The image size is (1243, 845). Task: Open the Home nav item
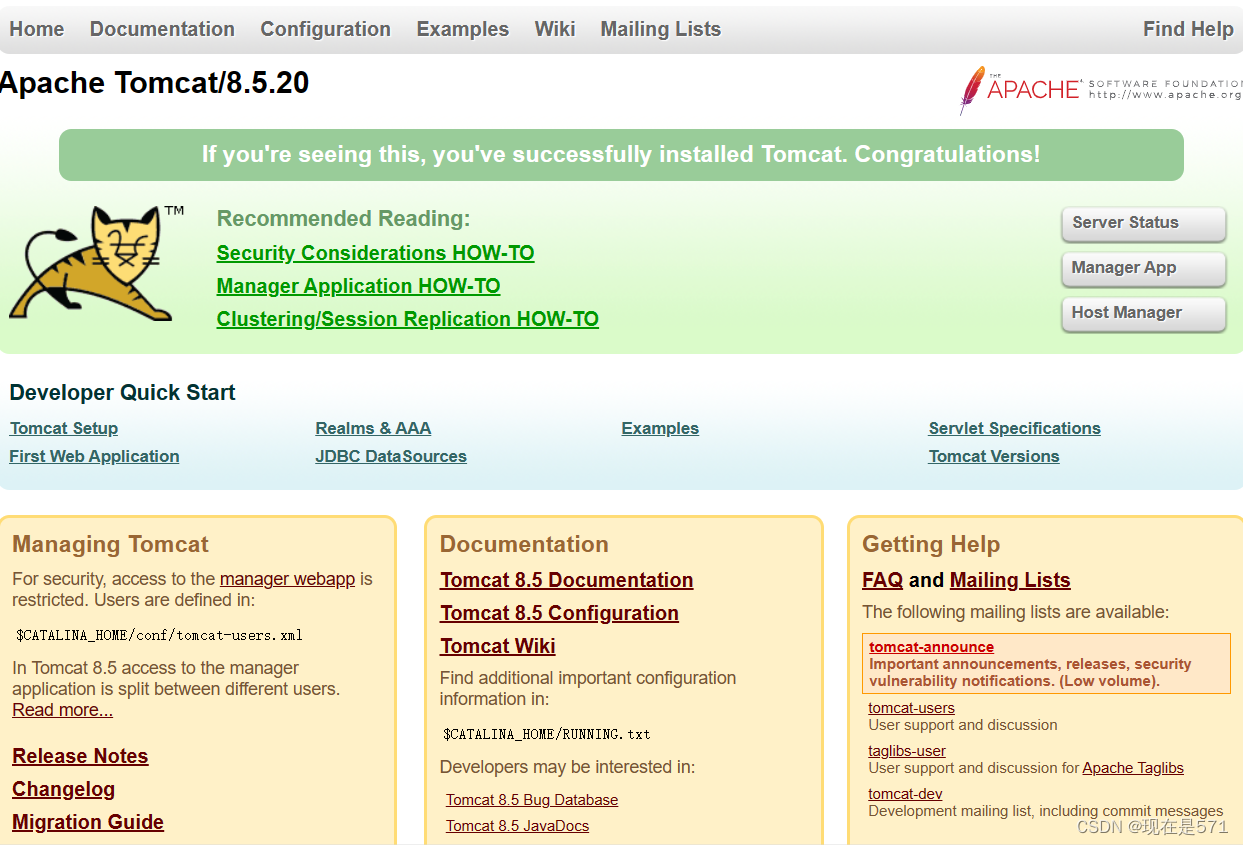(x=37, y=29)
